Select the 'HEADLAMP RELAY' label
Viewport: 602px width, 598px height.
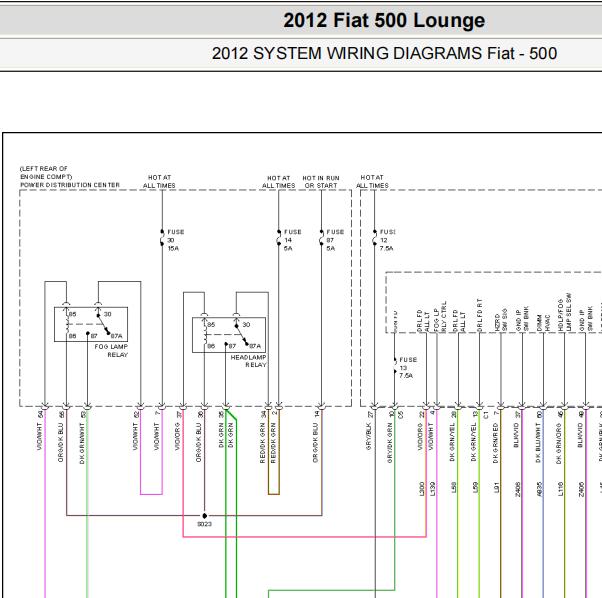tap(248, 361)
